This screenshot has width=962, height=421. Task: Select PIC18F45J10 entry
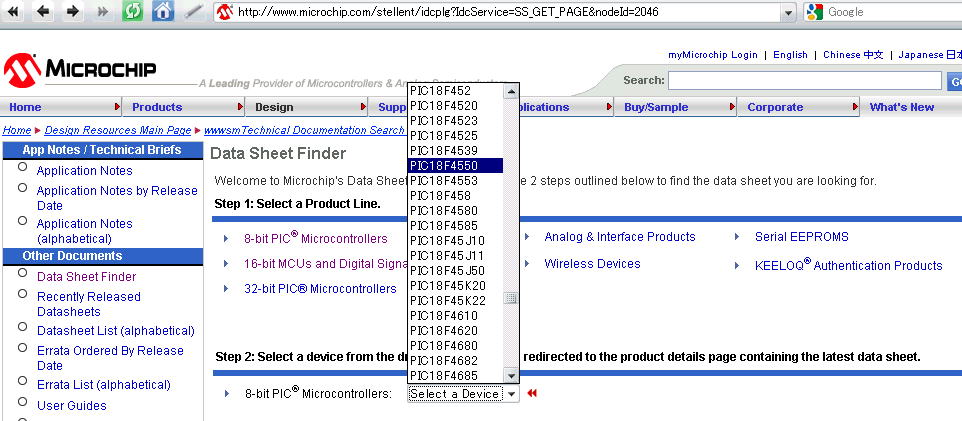click(x=455, y=241)
